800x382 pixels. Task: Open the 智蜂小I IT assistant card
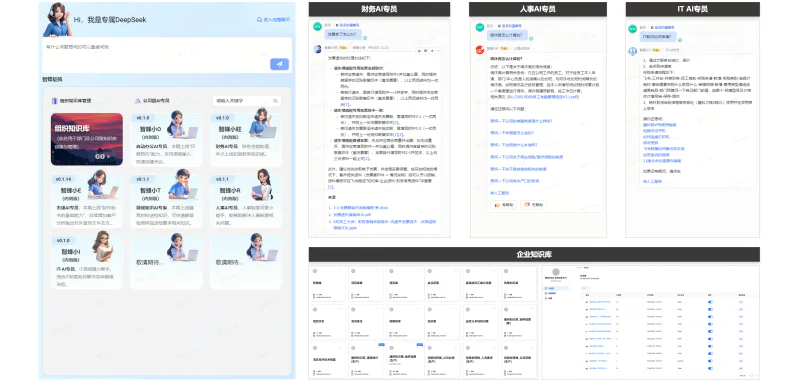[x=87, y=262]
